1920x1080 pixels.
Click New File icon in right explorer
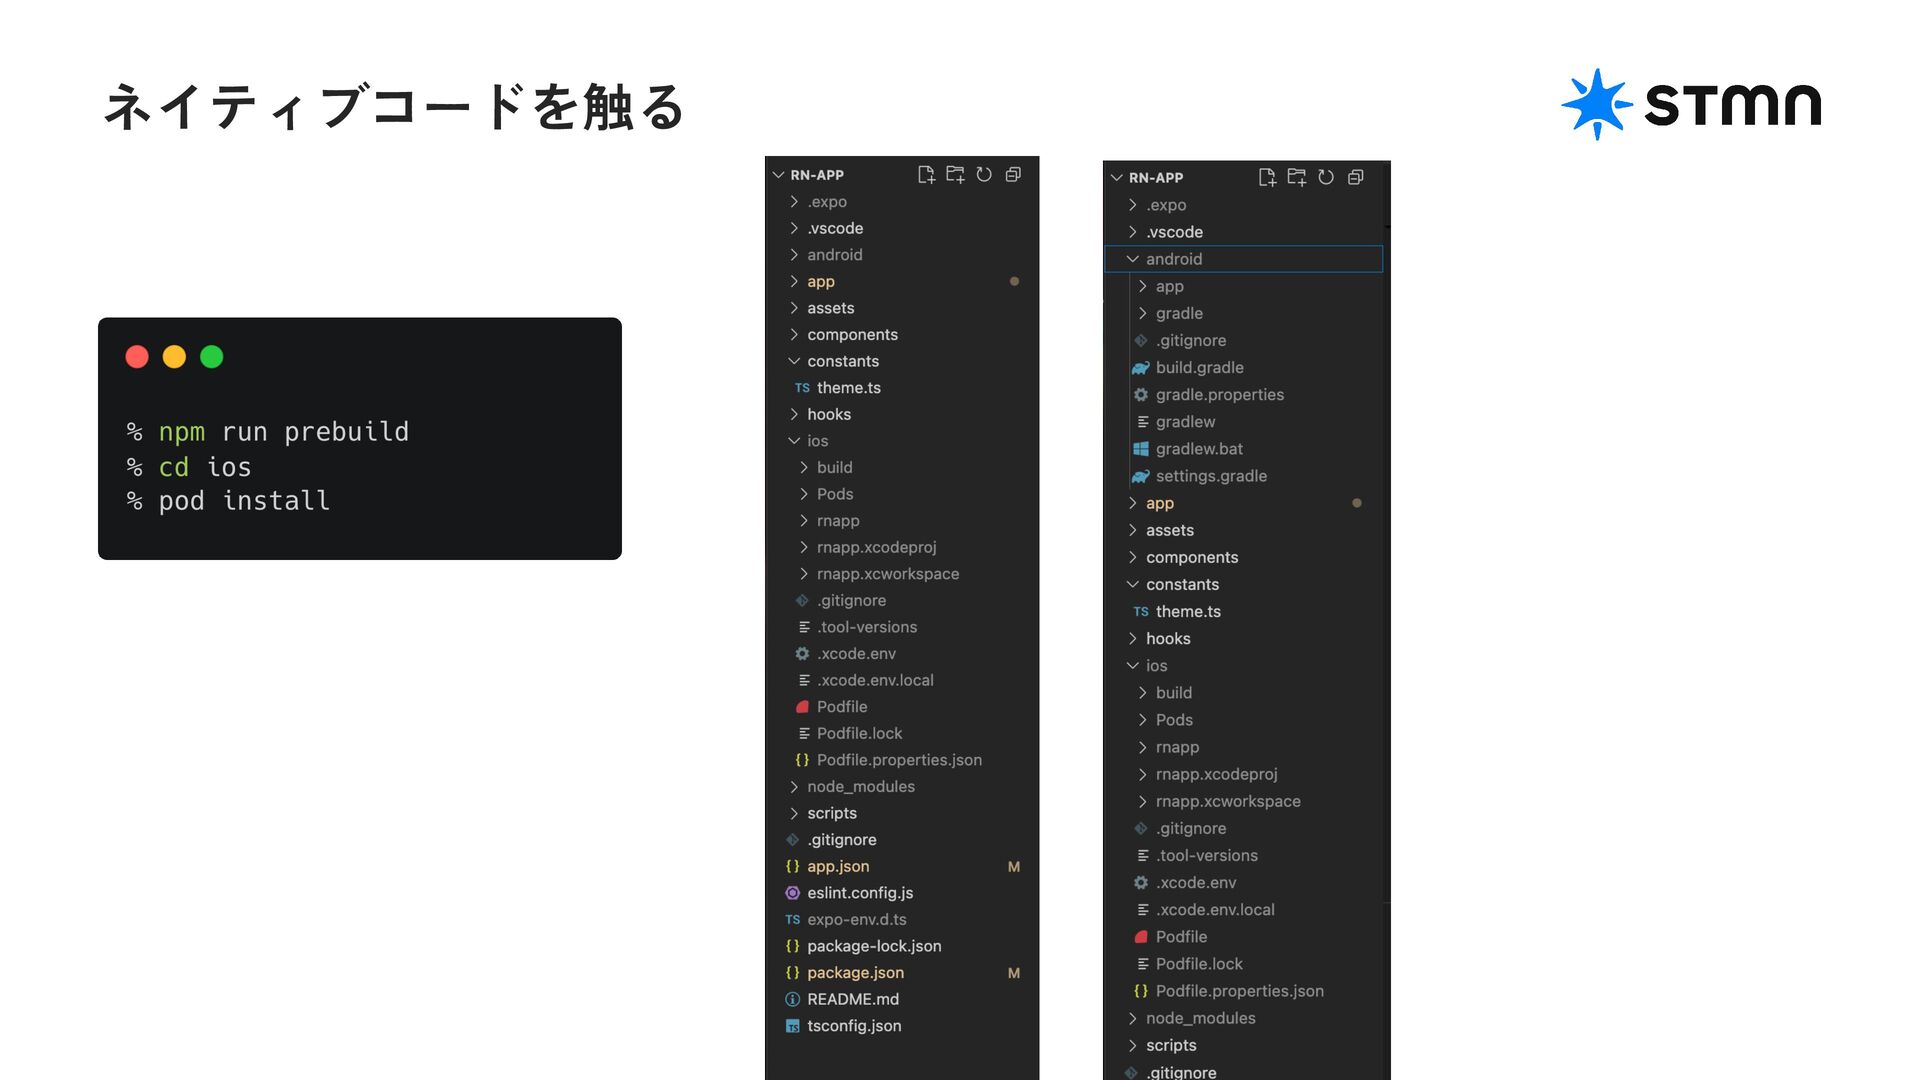(1267, 178)
